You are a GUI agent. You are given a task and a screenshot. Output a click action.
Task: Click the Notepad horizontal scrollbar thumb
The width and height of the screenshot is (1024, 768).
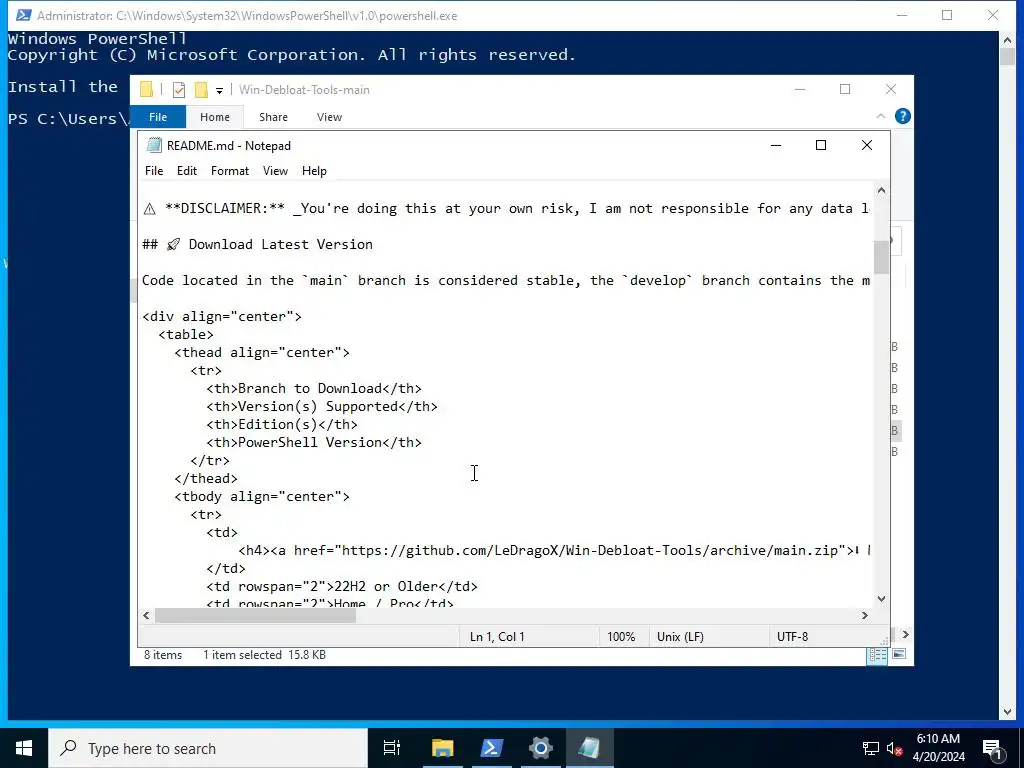pyautogui.click(x=255, y=616)
